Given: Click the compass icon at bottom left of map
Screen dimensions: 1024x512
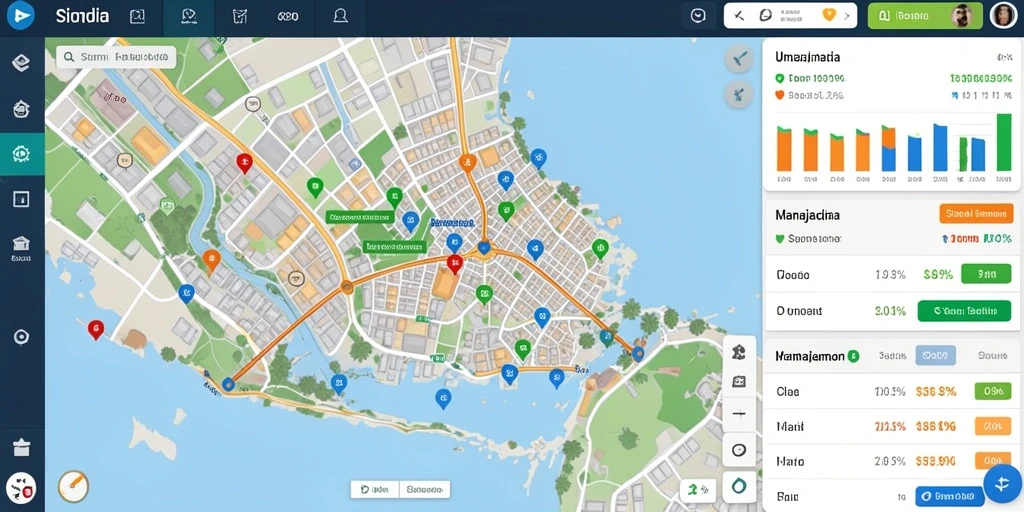Looking at the screenshot, I should pos(73,486).
